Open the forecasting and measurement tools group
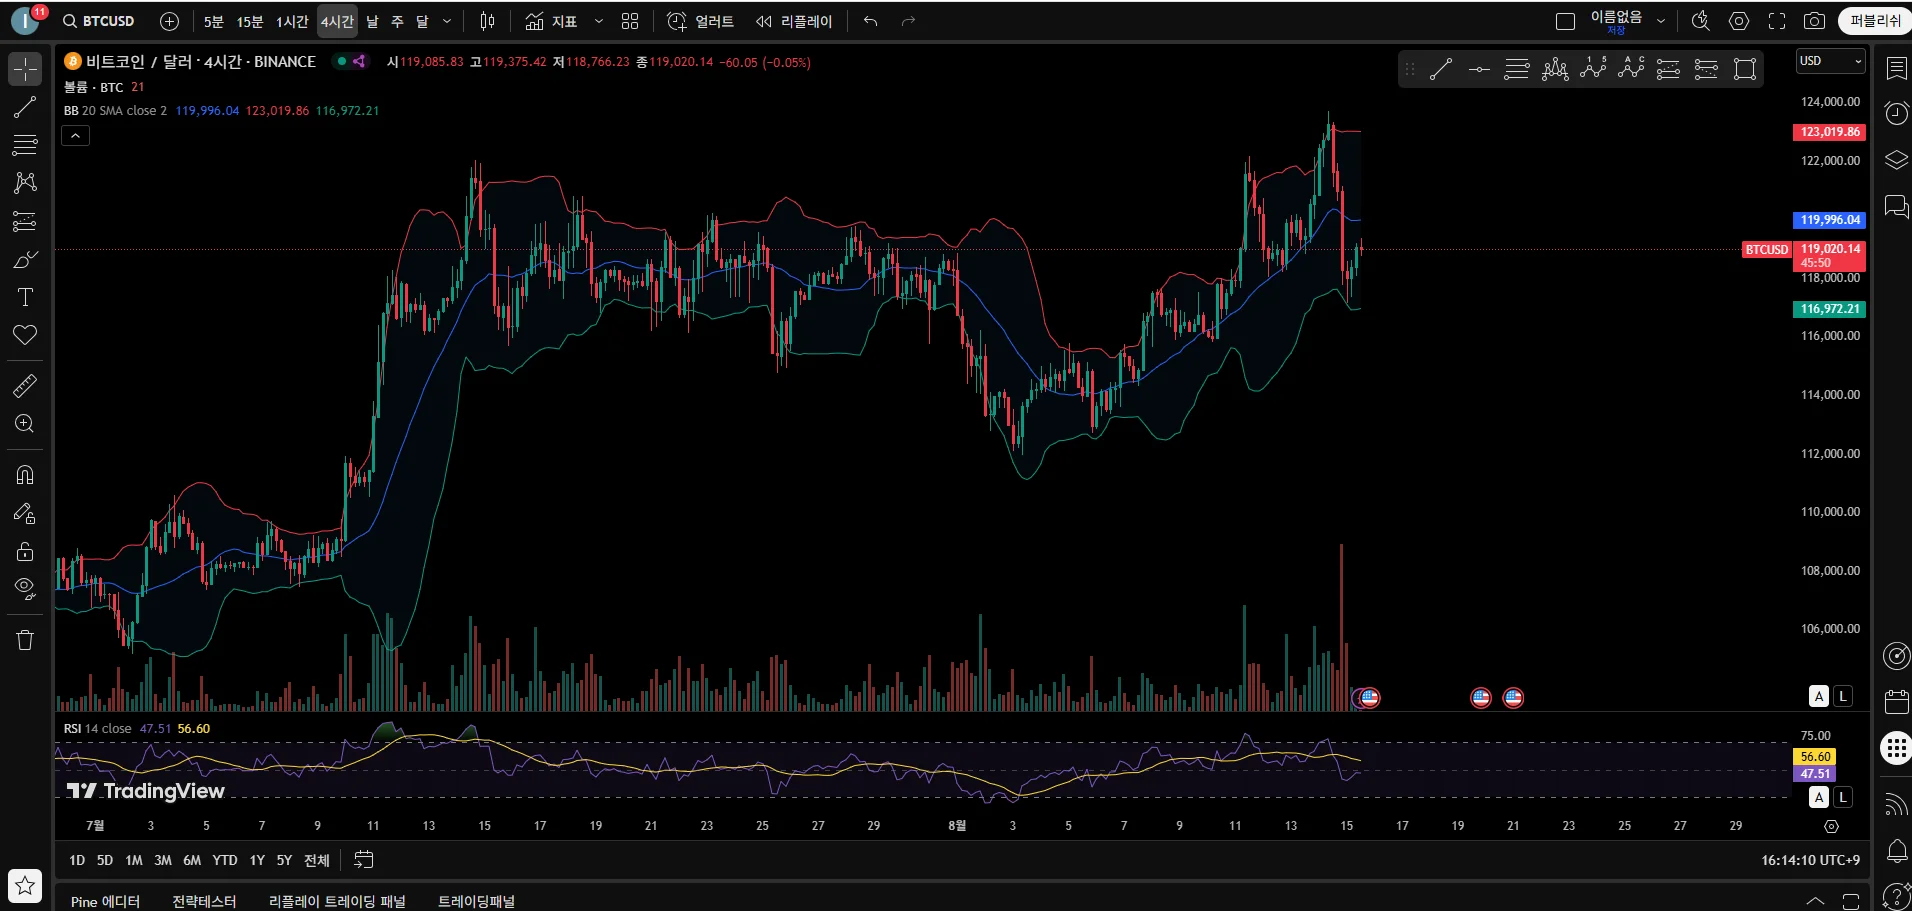Image resolution: width=1912 pixels, height=911 pixels. 25,221
